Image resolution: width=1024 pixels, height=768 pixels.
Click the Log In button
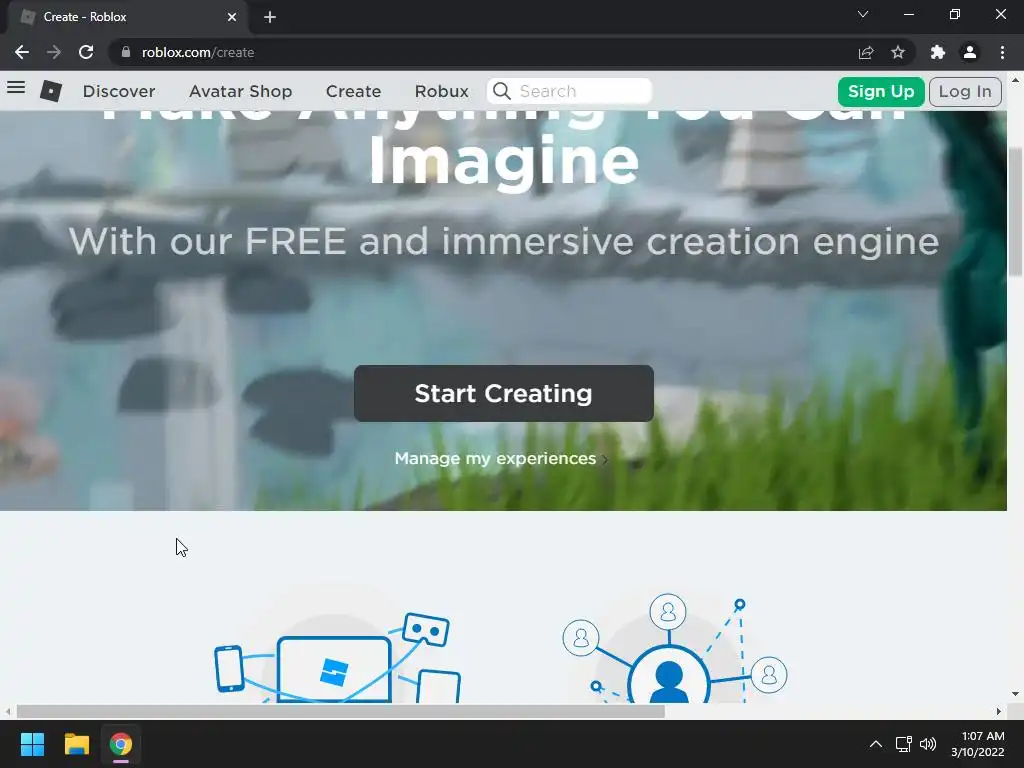tap(965, 91)
